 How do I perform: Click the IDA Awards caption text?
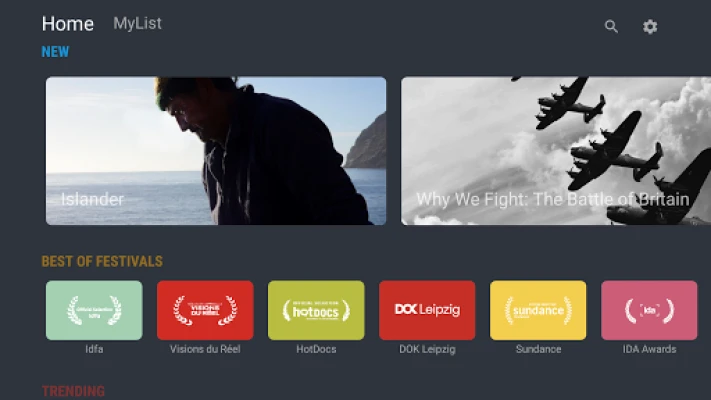[x=649, y=349]
